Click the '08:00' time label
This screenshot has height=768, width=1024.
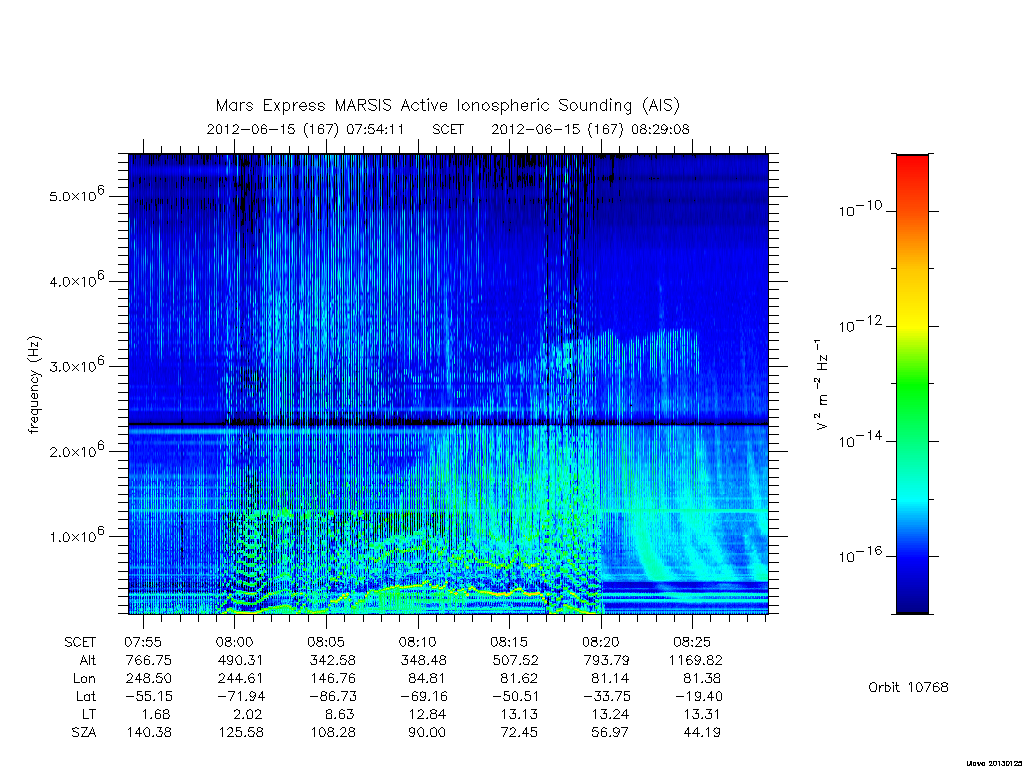coord(234,643)
